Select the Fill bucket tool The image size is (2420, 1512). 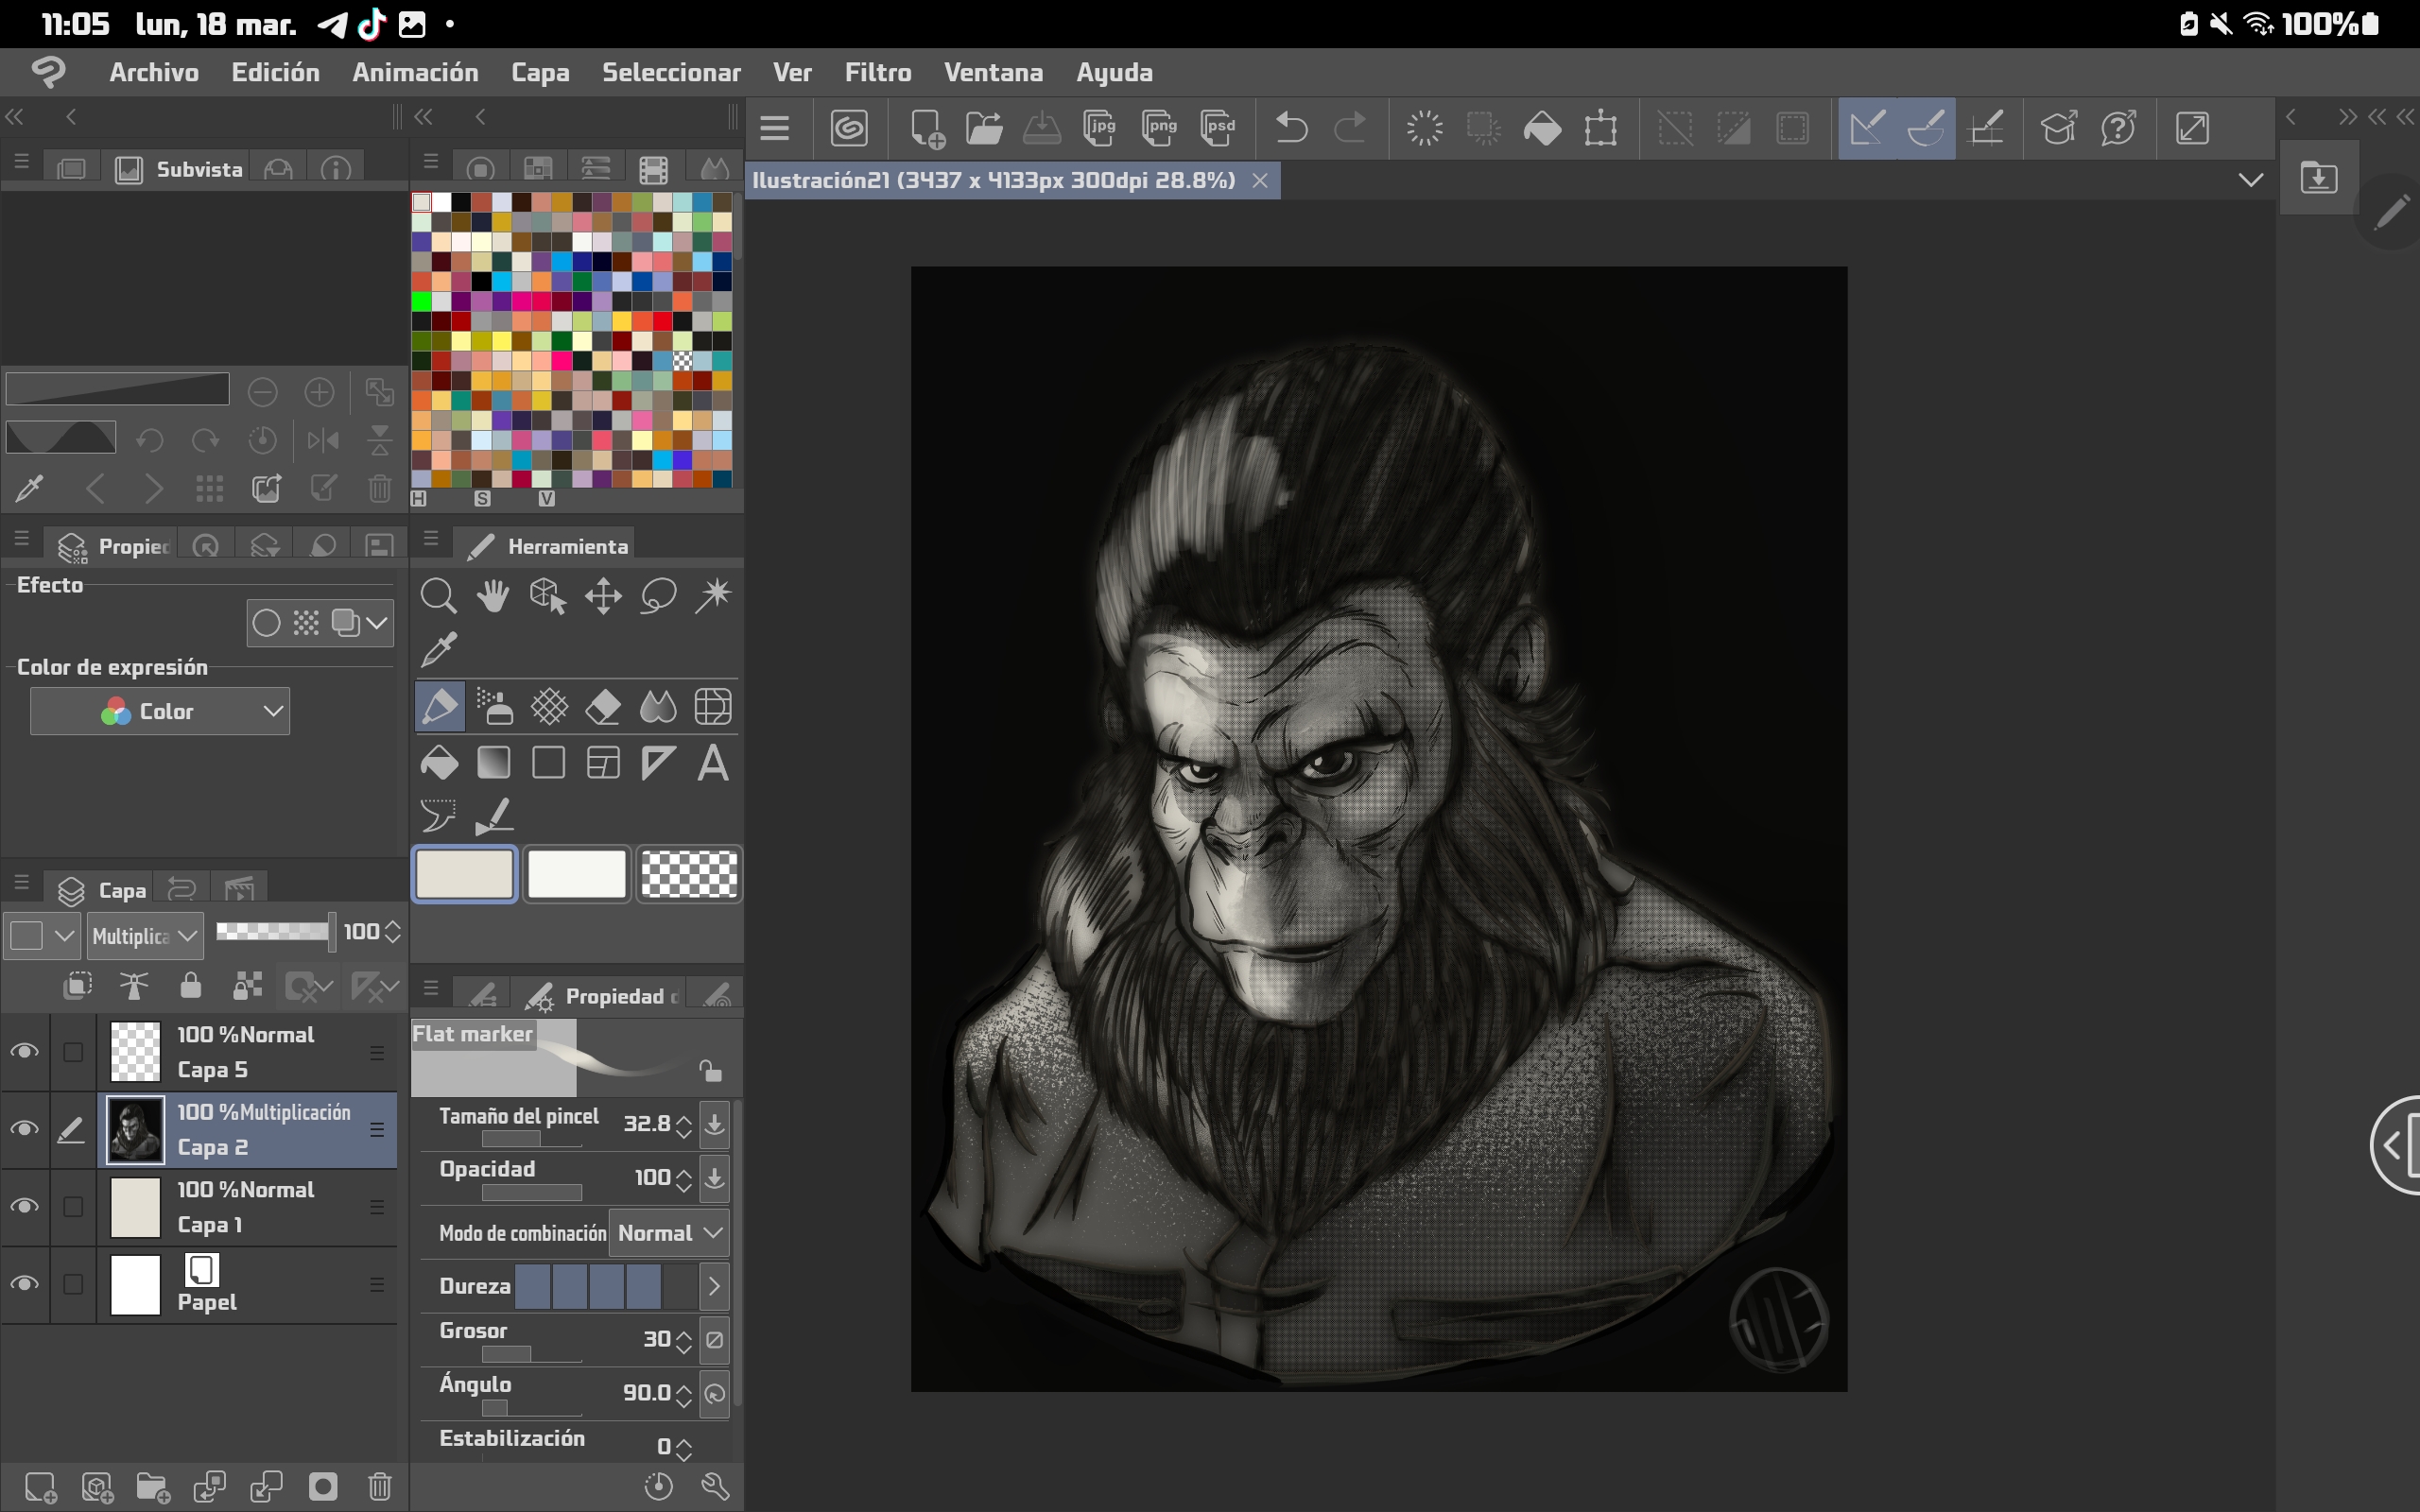(438, 764)
